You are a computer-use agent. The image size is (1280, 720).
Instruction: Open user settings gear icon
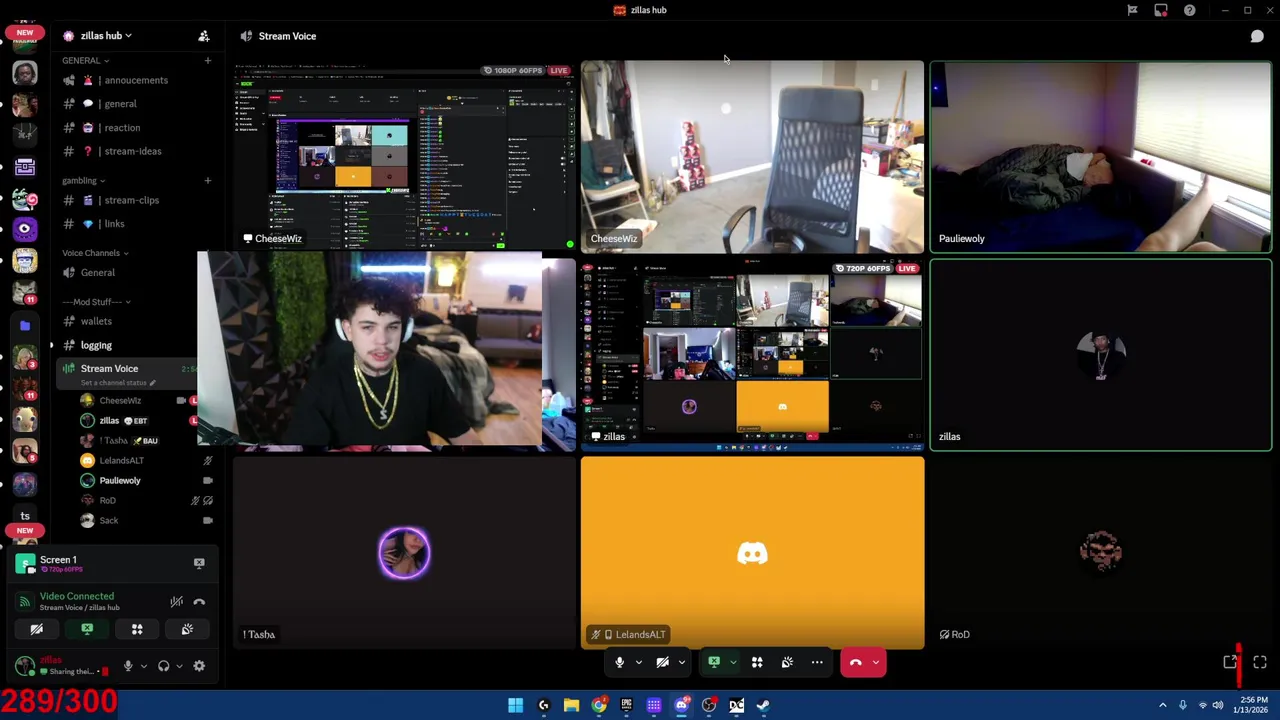pos(199,666)
